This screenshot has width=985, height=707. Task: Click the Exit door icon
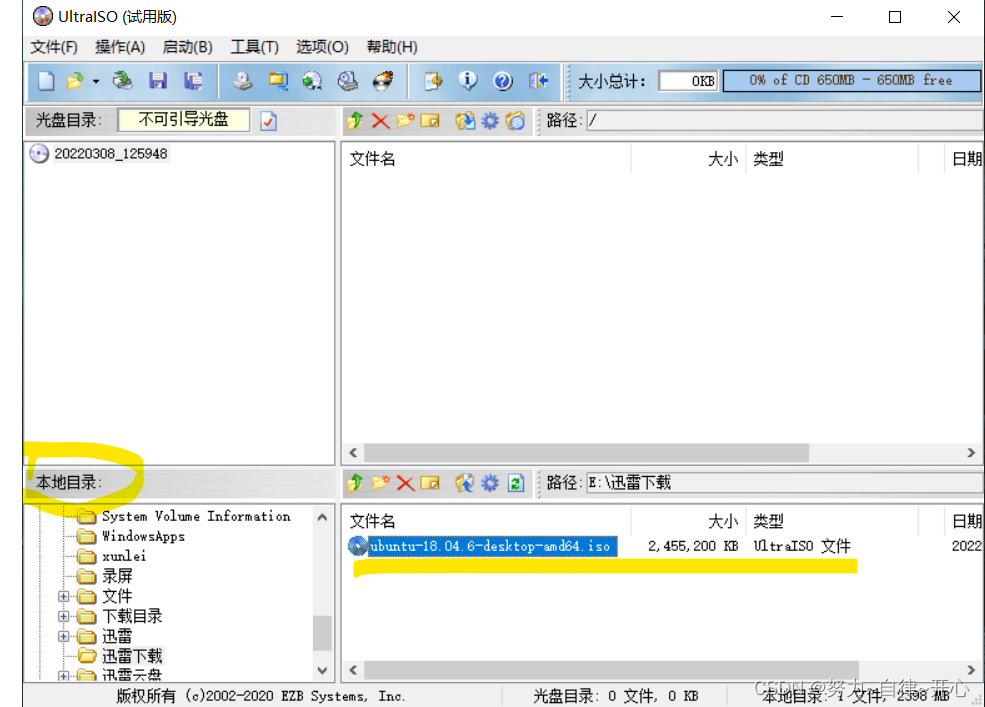click(x=538, y=81)
